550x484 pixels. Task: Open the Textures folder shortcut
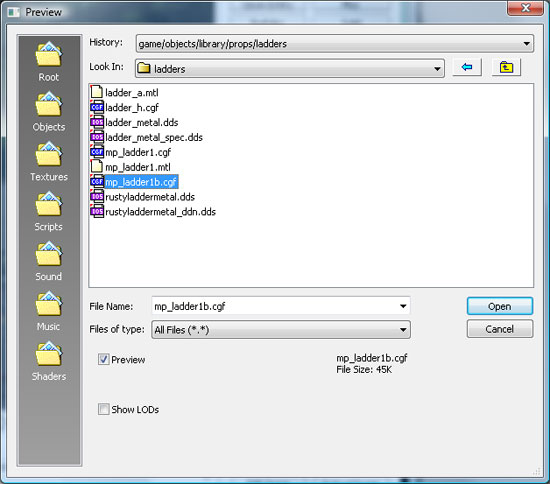pos(49,161)
